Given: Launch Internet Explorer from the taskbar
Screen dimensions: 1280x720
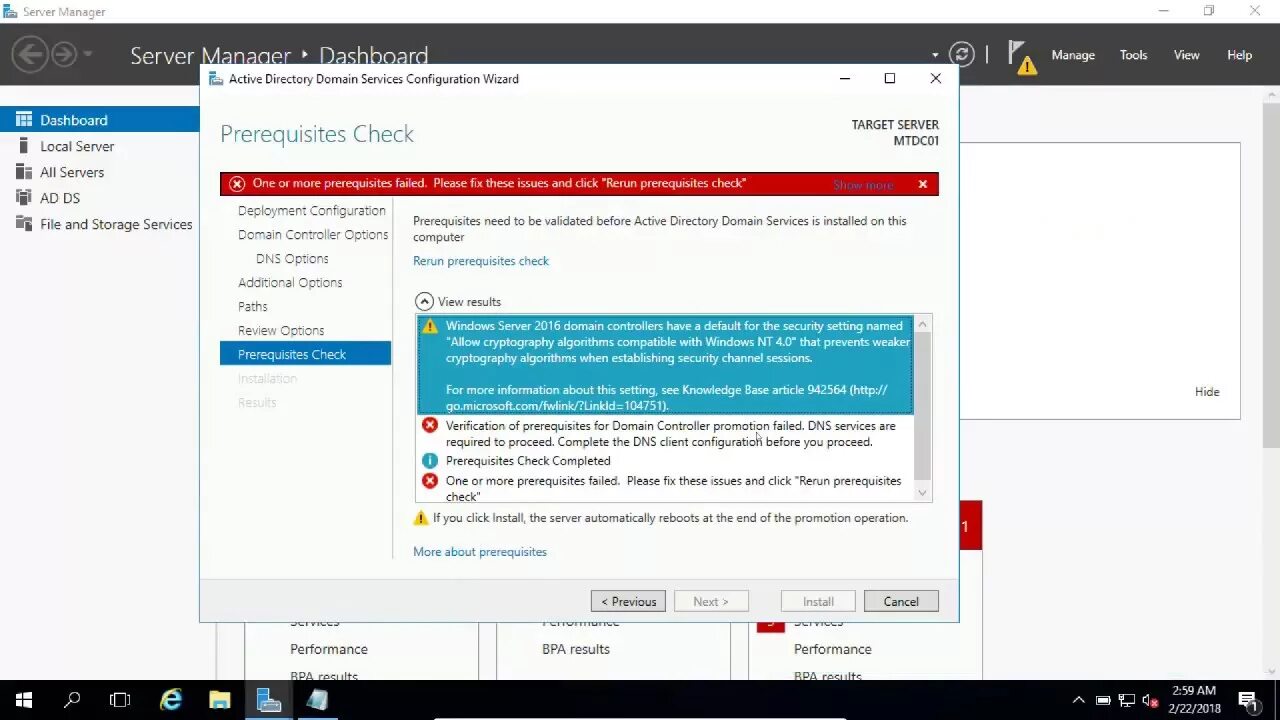Looking at the screenshot, I should pyautogui.click(x=171, y=700).
